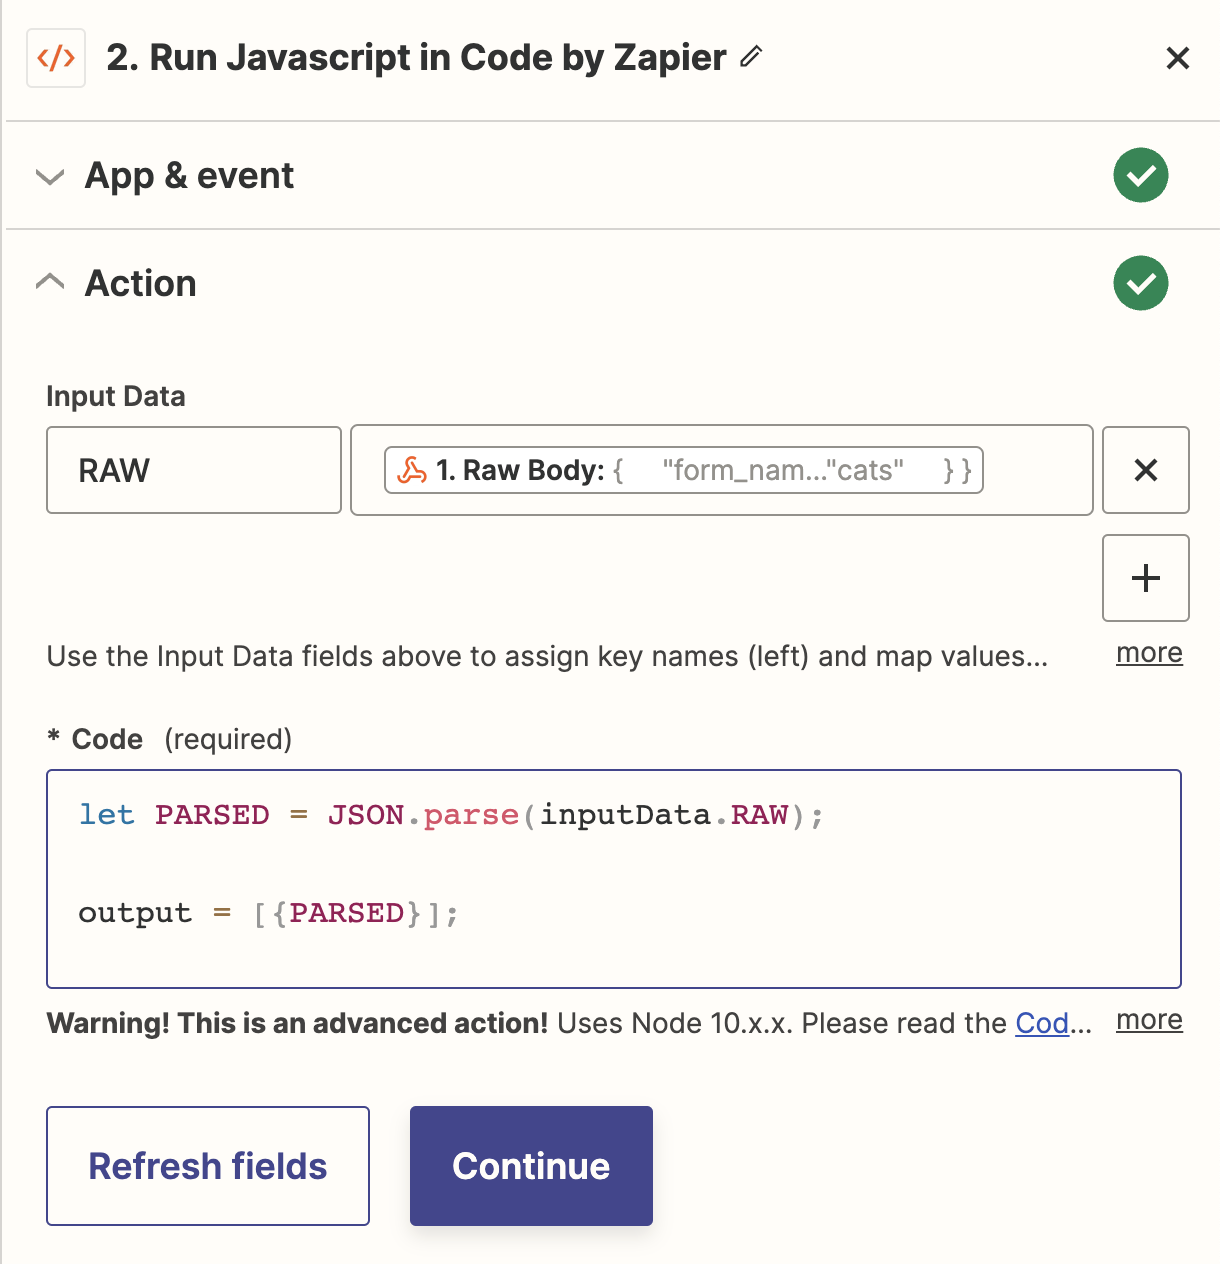Add a new Input Data row

pos(1145,578)
